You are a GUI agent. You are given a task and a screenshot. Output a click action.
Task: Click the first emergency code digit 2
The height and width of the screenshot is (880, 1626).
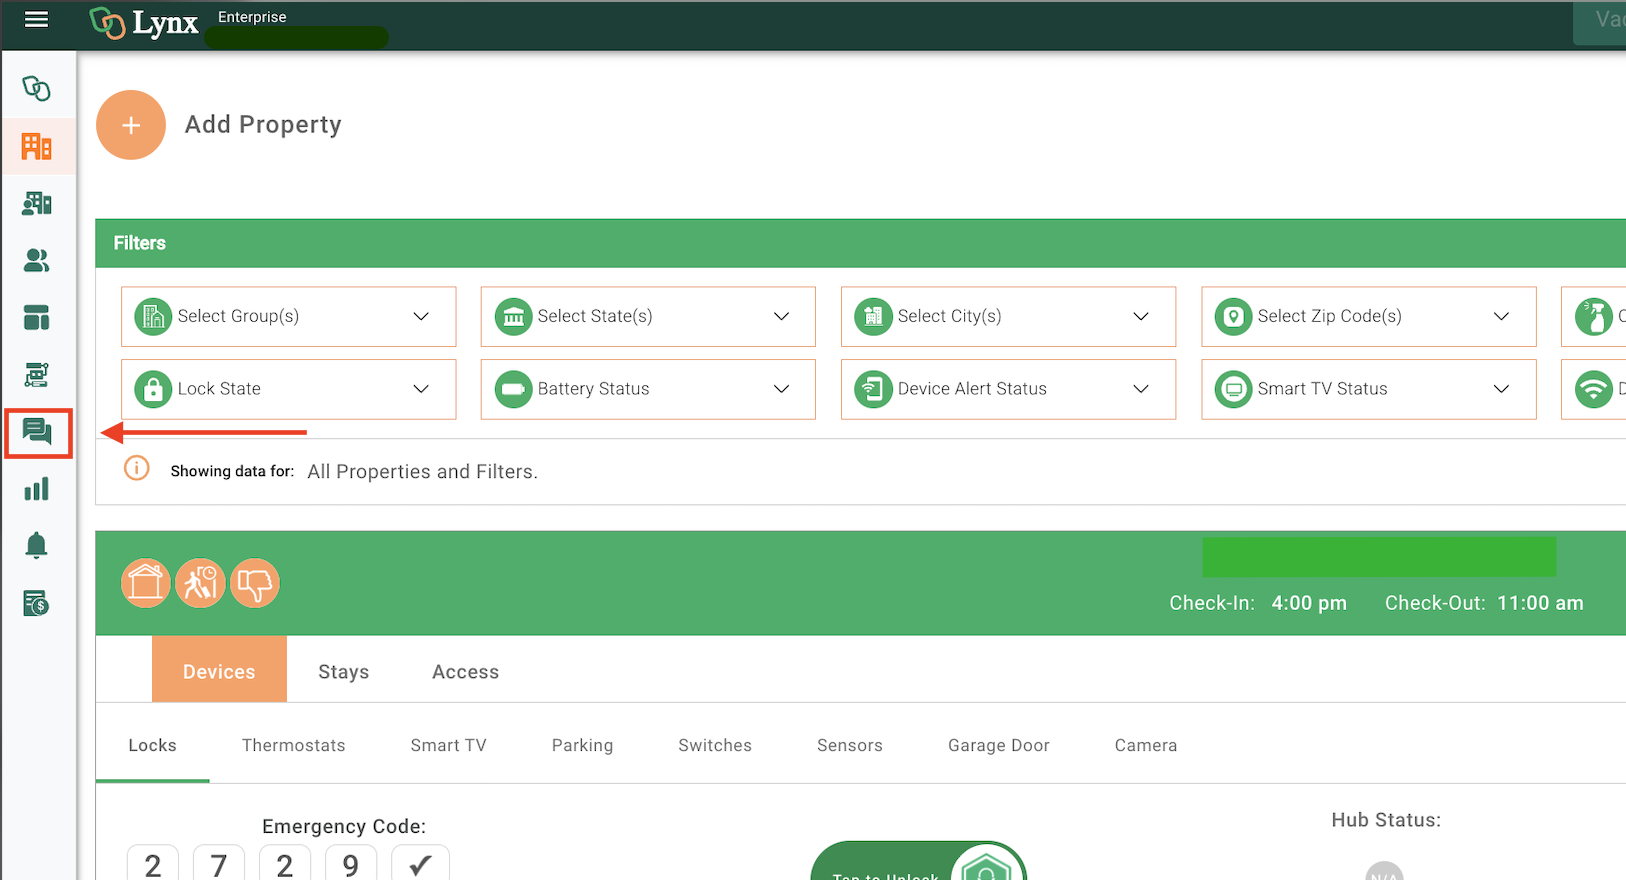(153, 864)
